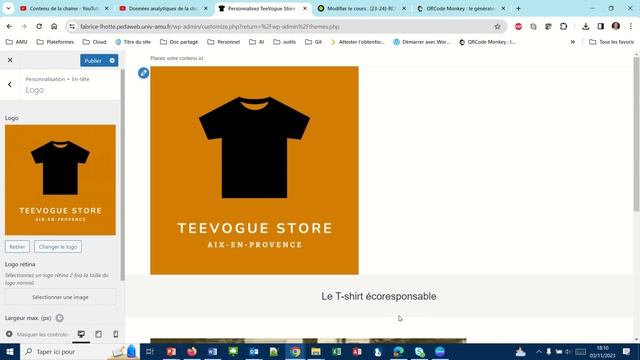Click the browser back arrow
The image size is (640, 360).
coord(9,27)
